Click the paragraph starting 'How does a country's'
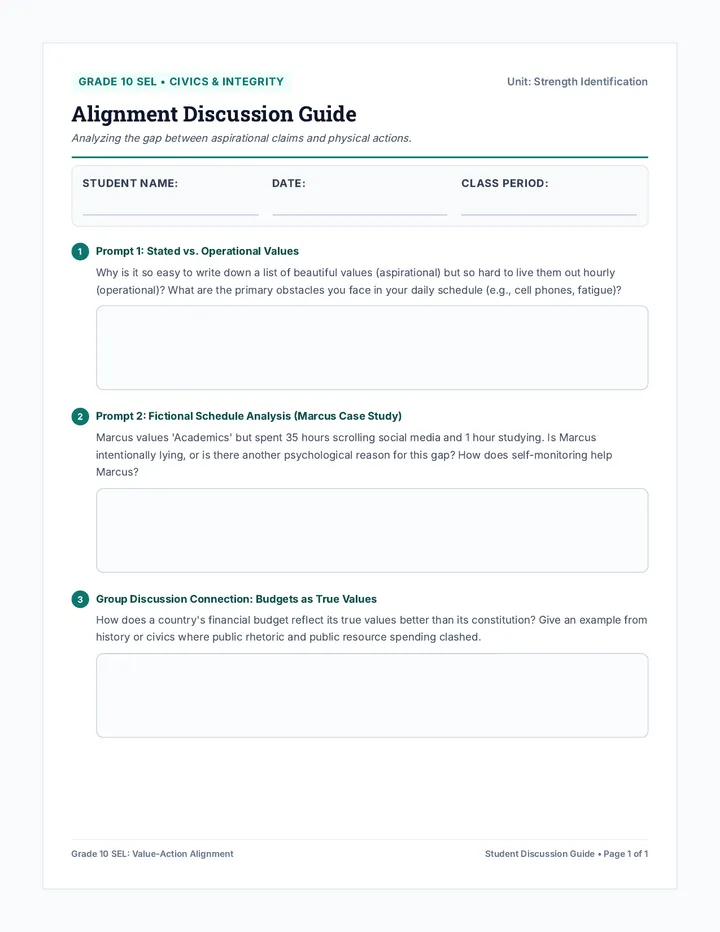Viewport: 720px width, 932px height. point(372,628)
